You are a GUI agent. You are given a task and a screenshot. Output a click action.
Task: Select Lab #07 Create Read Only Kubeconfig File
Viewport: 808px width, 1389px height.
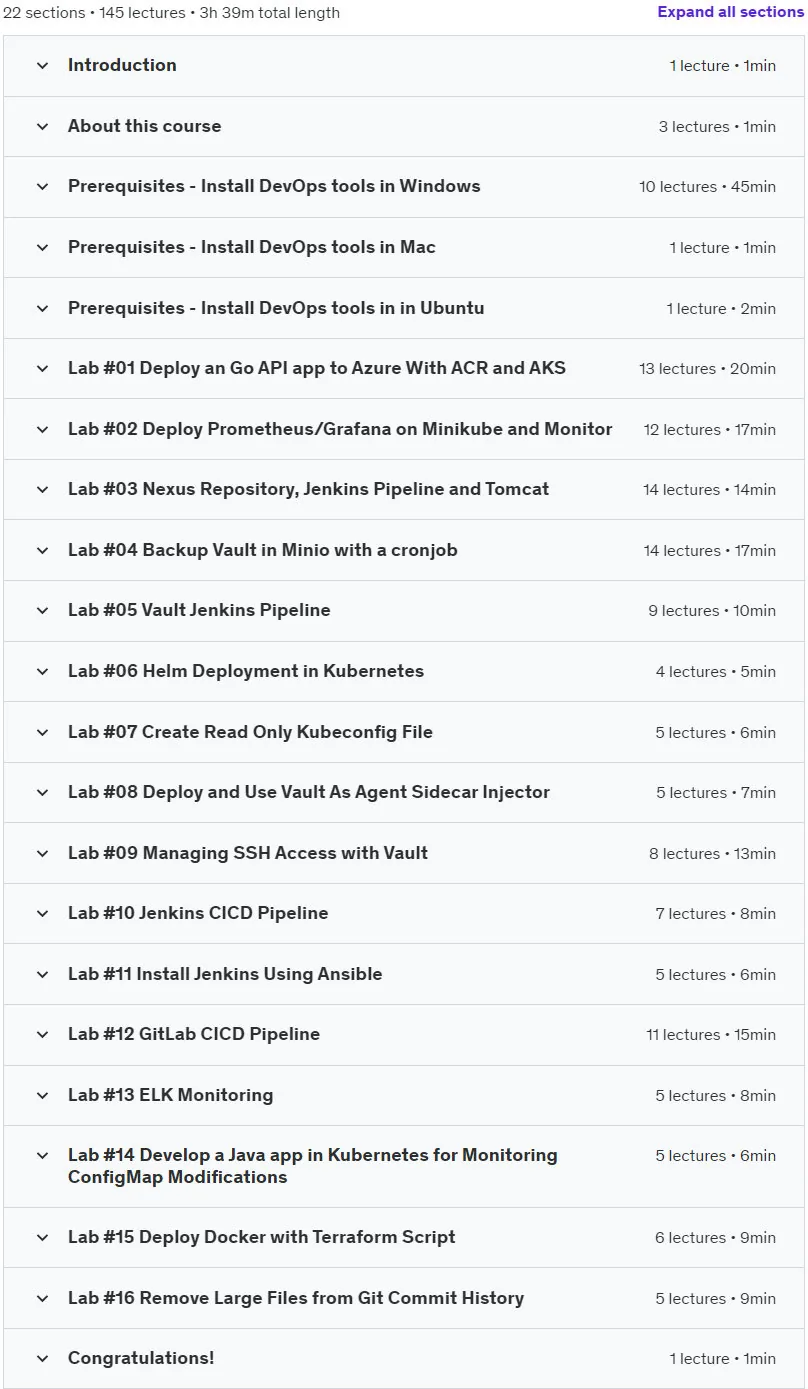250,732
